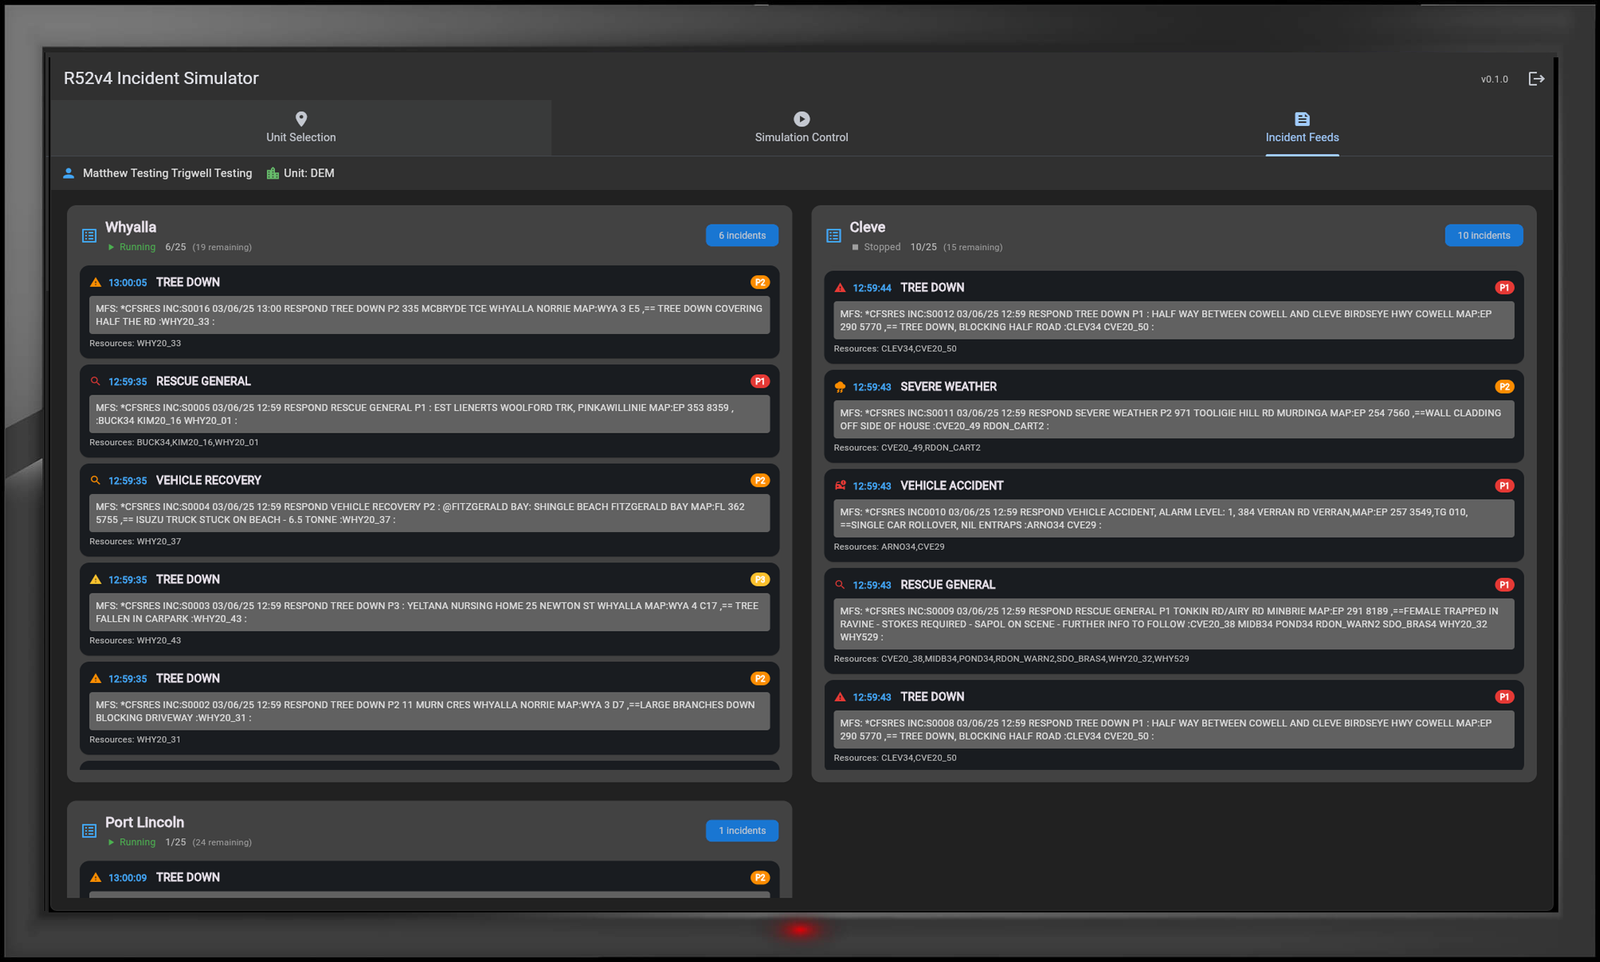This screenshot has height=962, width=1600.
Task: Click the P1 badge on the Vehicle Accident incident
Action: coord(1504,485)
